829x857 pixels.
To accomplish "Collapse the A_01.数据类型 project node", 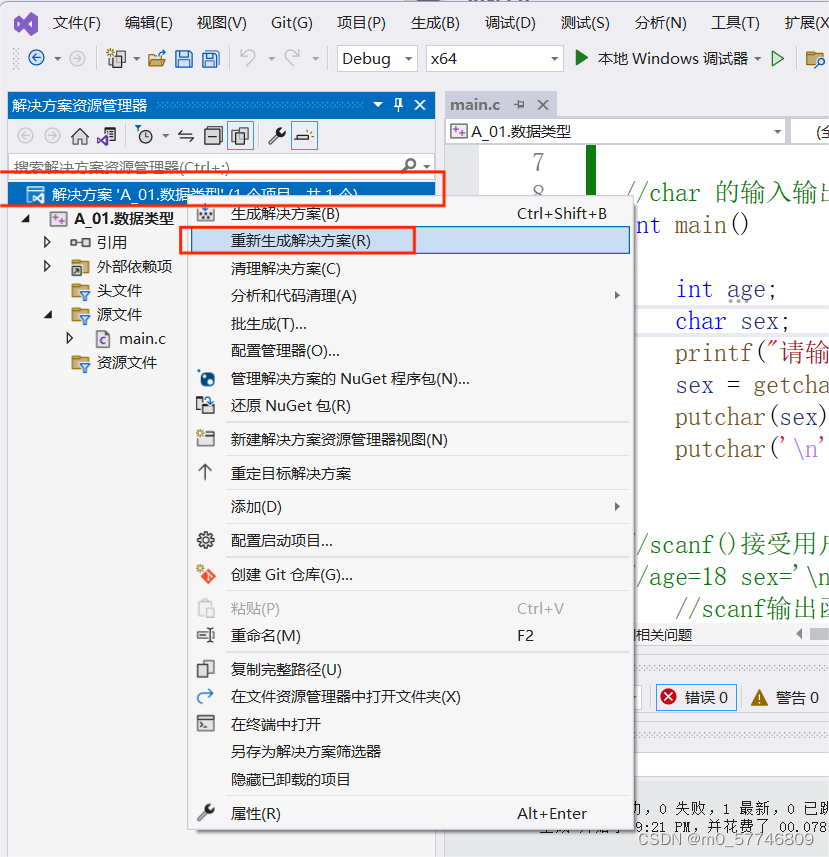I will [25, 219].
